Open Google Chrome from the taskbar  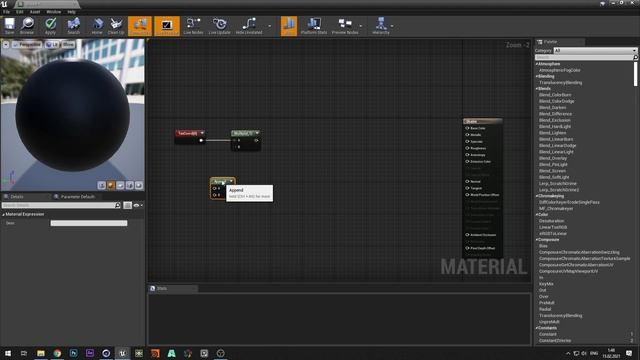(x=57, y=353)
